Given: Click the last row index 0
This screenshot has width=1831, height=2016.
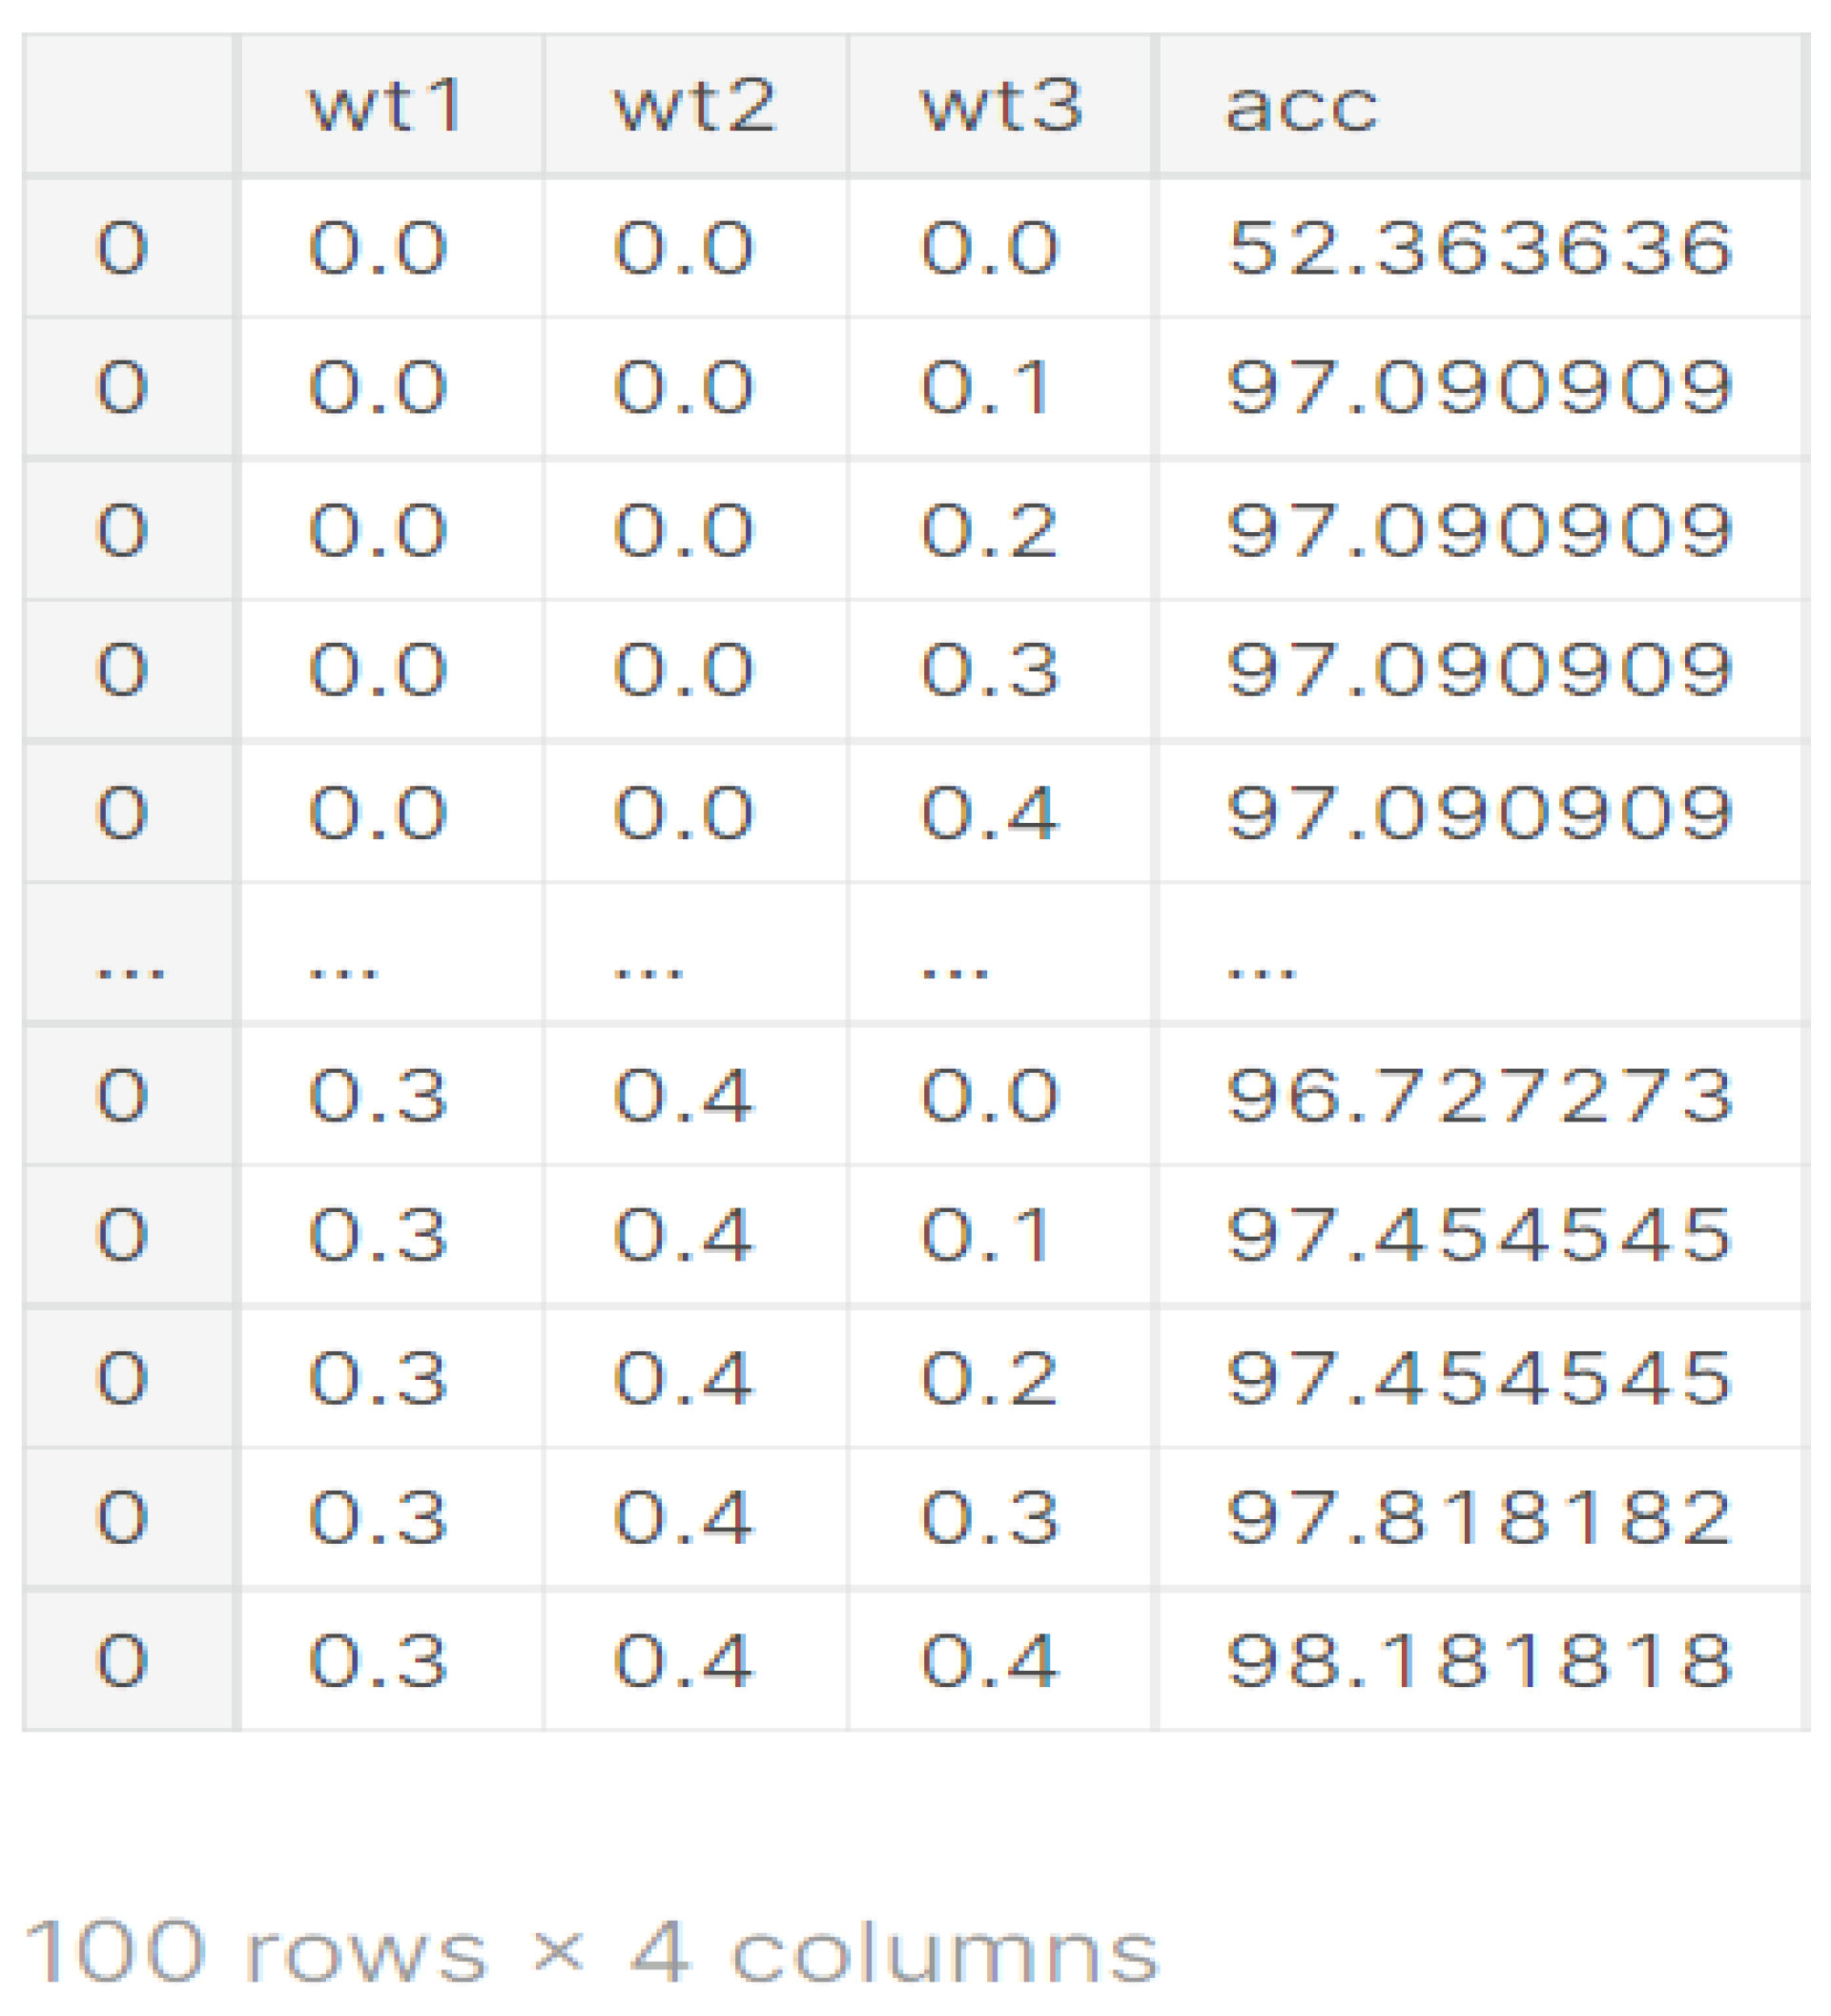Looking at the screenshot, I should pos(122,1661).
